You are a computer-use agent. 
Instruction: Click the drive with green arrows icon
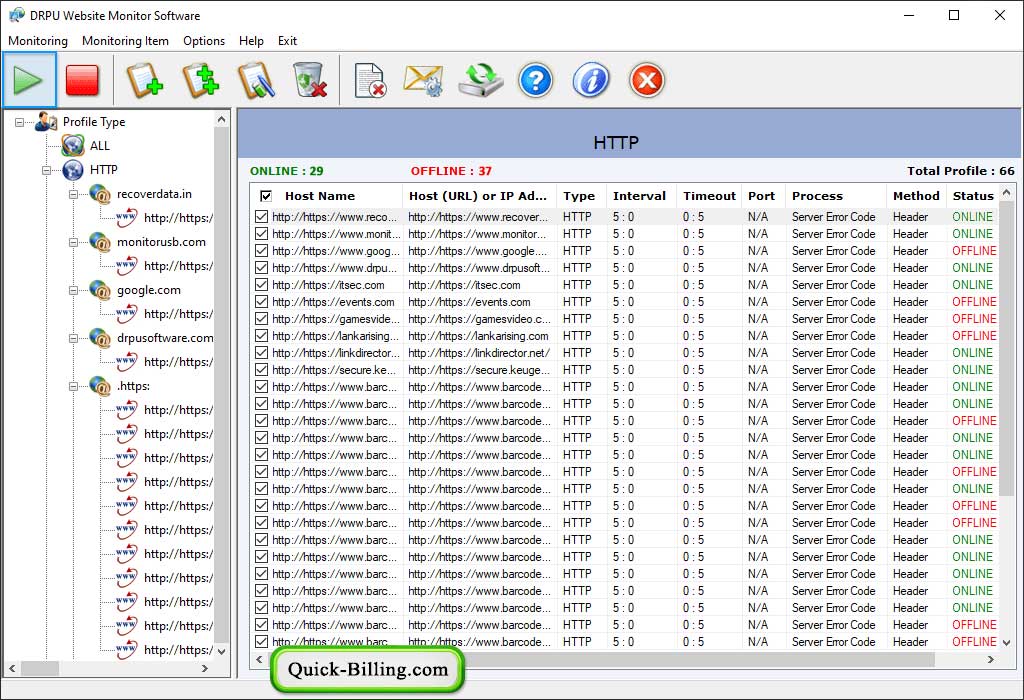(x=480, y=81)
